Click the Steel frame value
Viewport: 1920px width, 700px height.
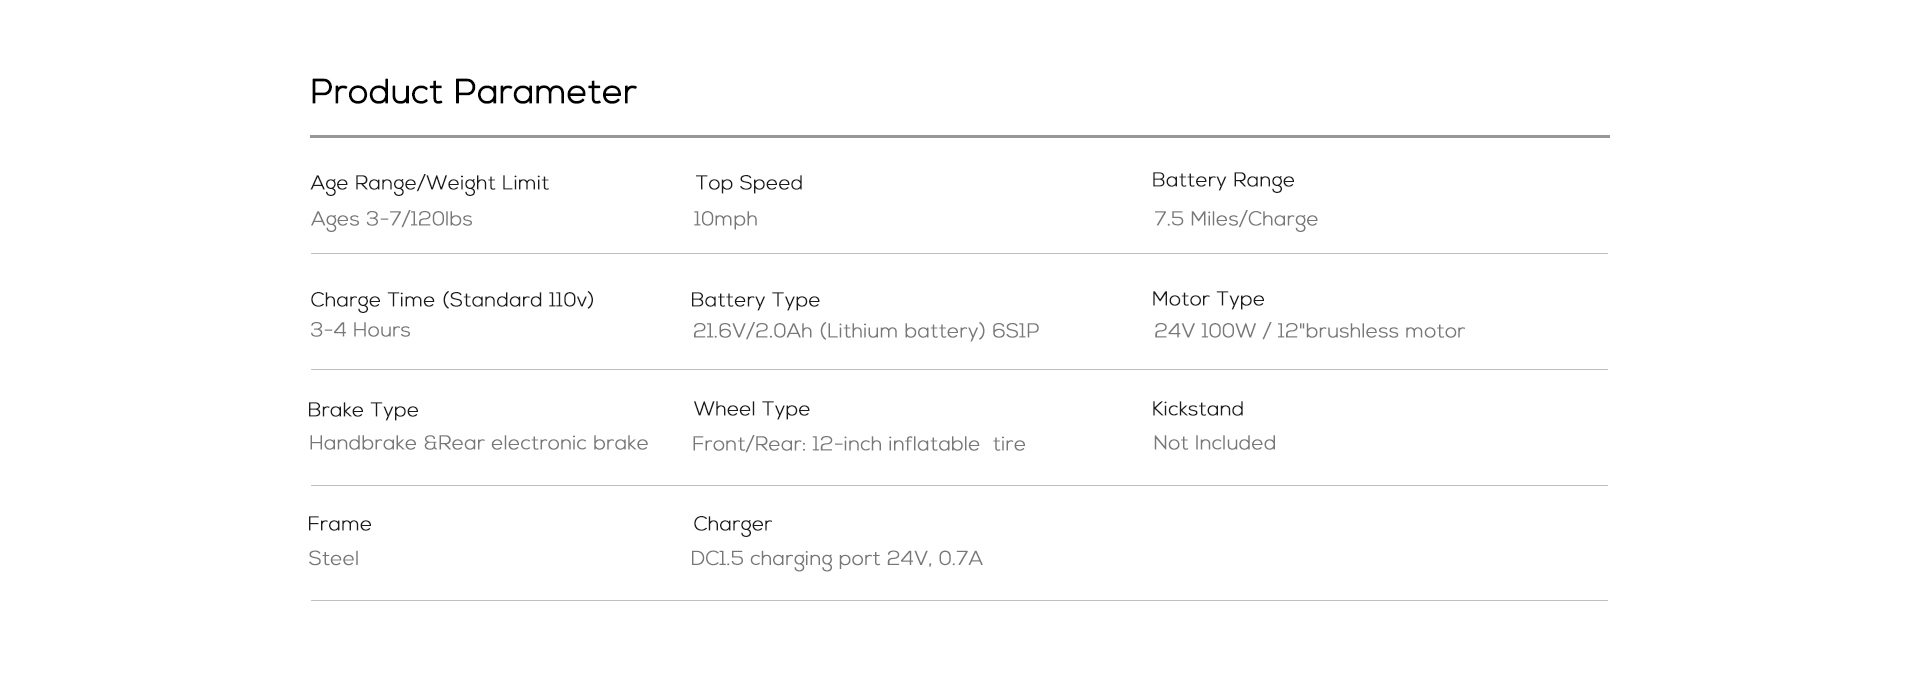pos(333,559)
